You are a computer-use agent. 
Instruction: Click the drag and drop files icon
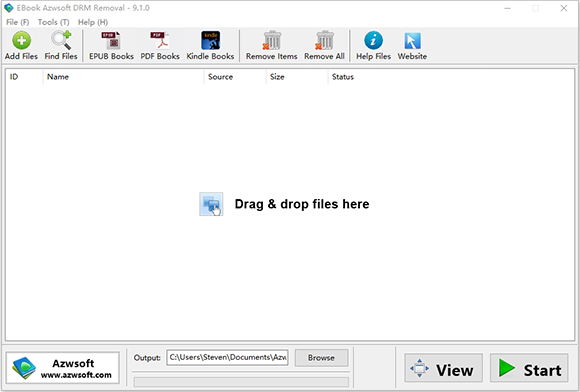coord(211,204)
